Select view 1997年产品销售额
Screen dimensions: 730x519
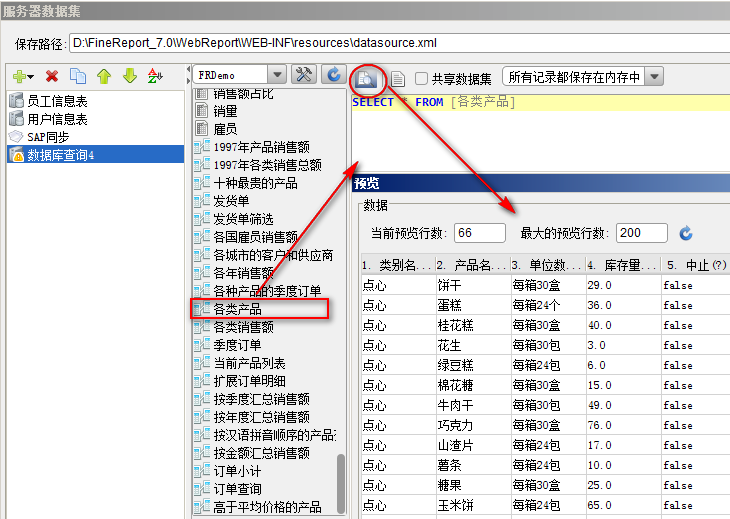[x=265, y=147]
